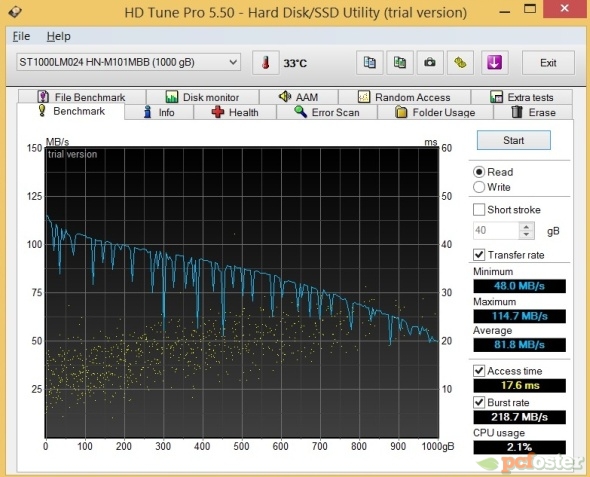
Task: Switch to the Health tab
Action: point(235,112)
